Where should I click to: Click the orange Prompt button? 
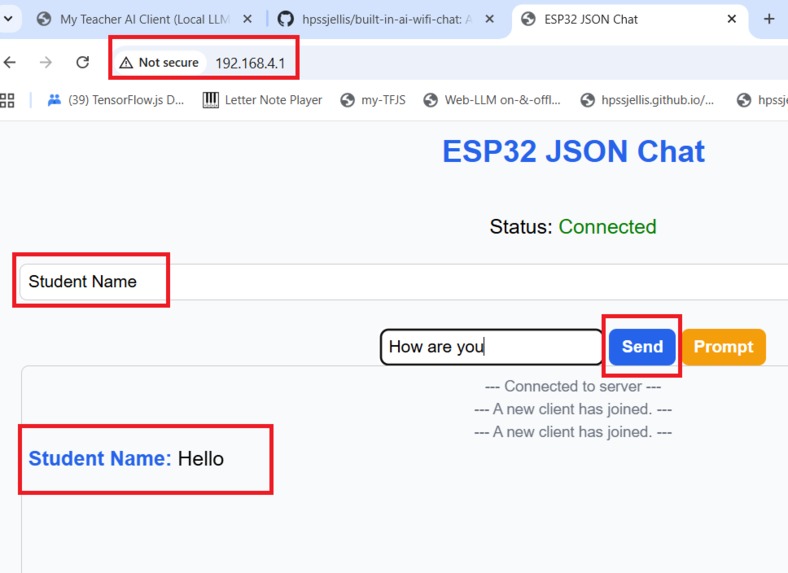(724, 347)
